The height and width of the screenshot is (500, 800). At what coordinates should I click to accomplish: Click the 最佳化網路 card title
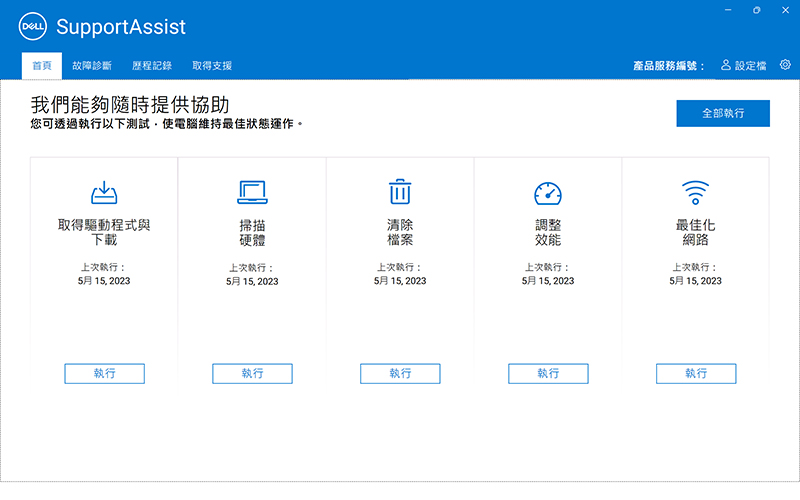pyautogui.click(x=695, y=233)
